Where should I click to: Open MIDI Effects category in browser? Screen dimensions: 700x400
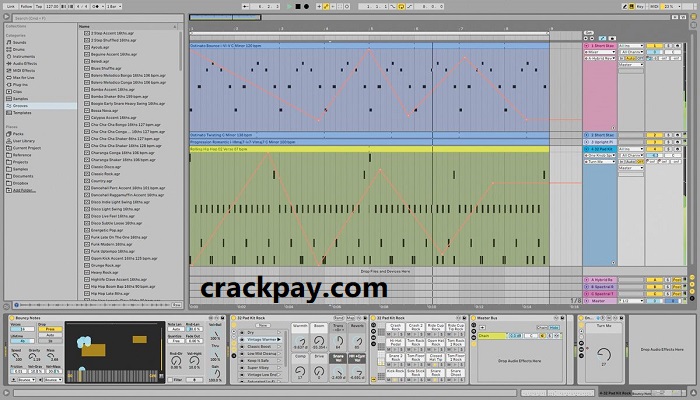(x=24, y=71)
